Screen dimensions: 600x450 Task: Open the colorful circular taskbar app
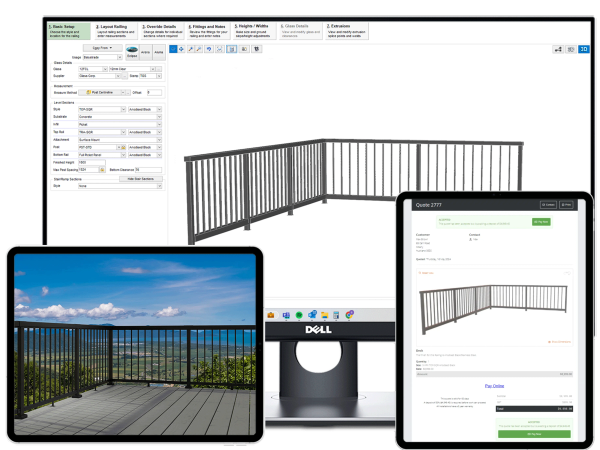coord(349,315)
